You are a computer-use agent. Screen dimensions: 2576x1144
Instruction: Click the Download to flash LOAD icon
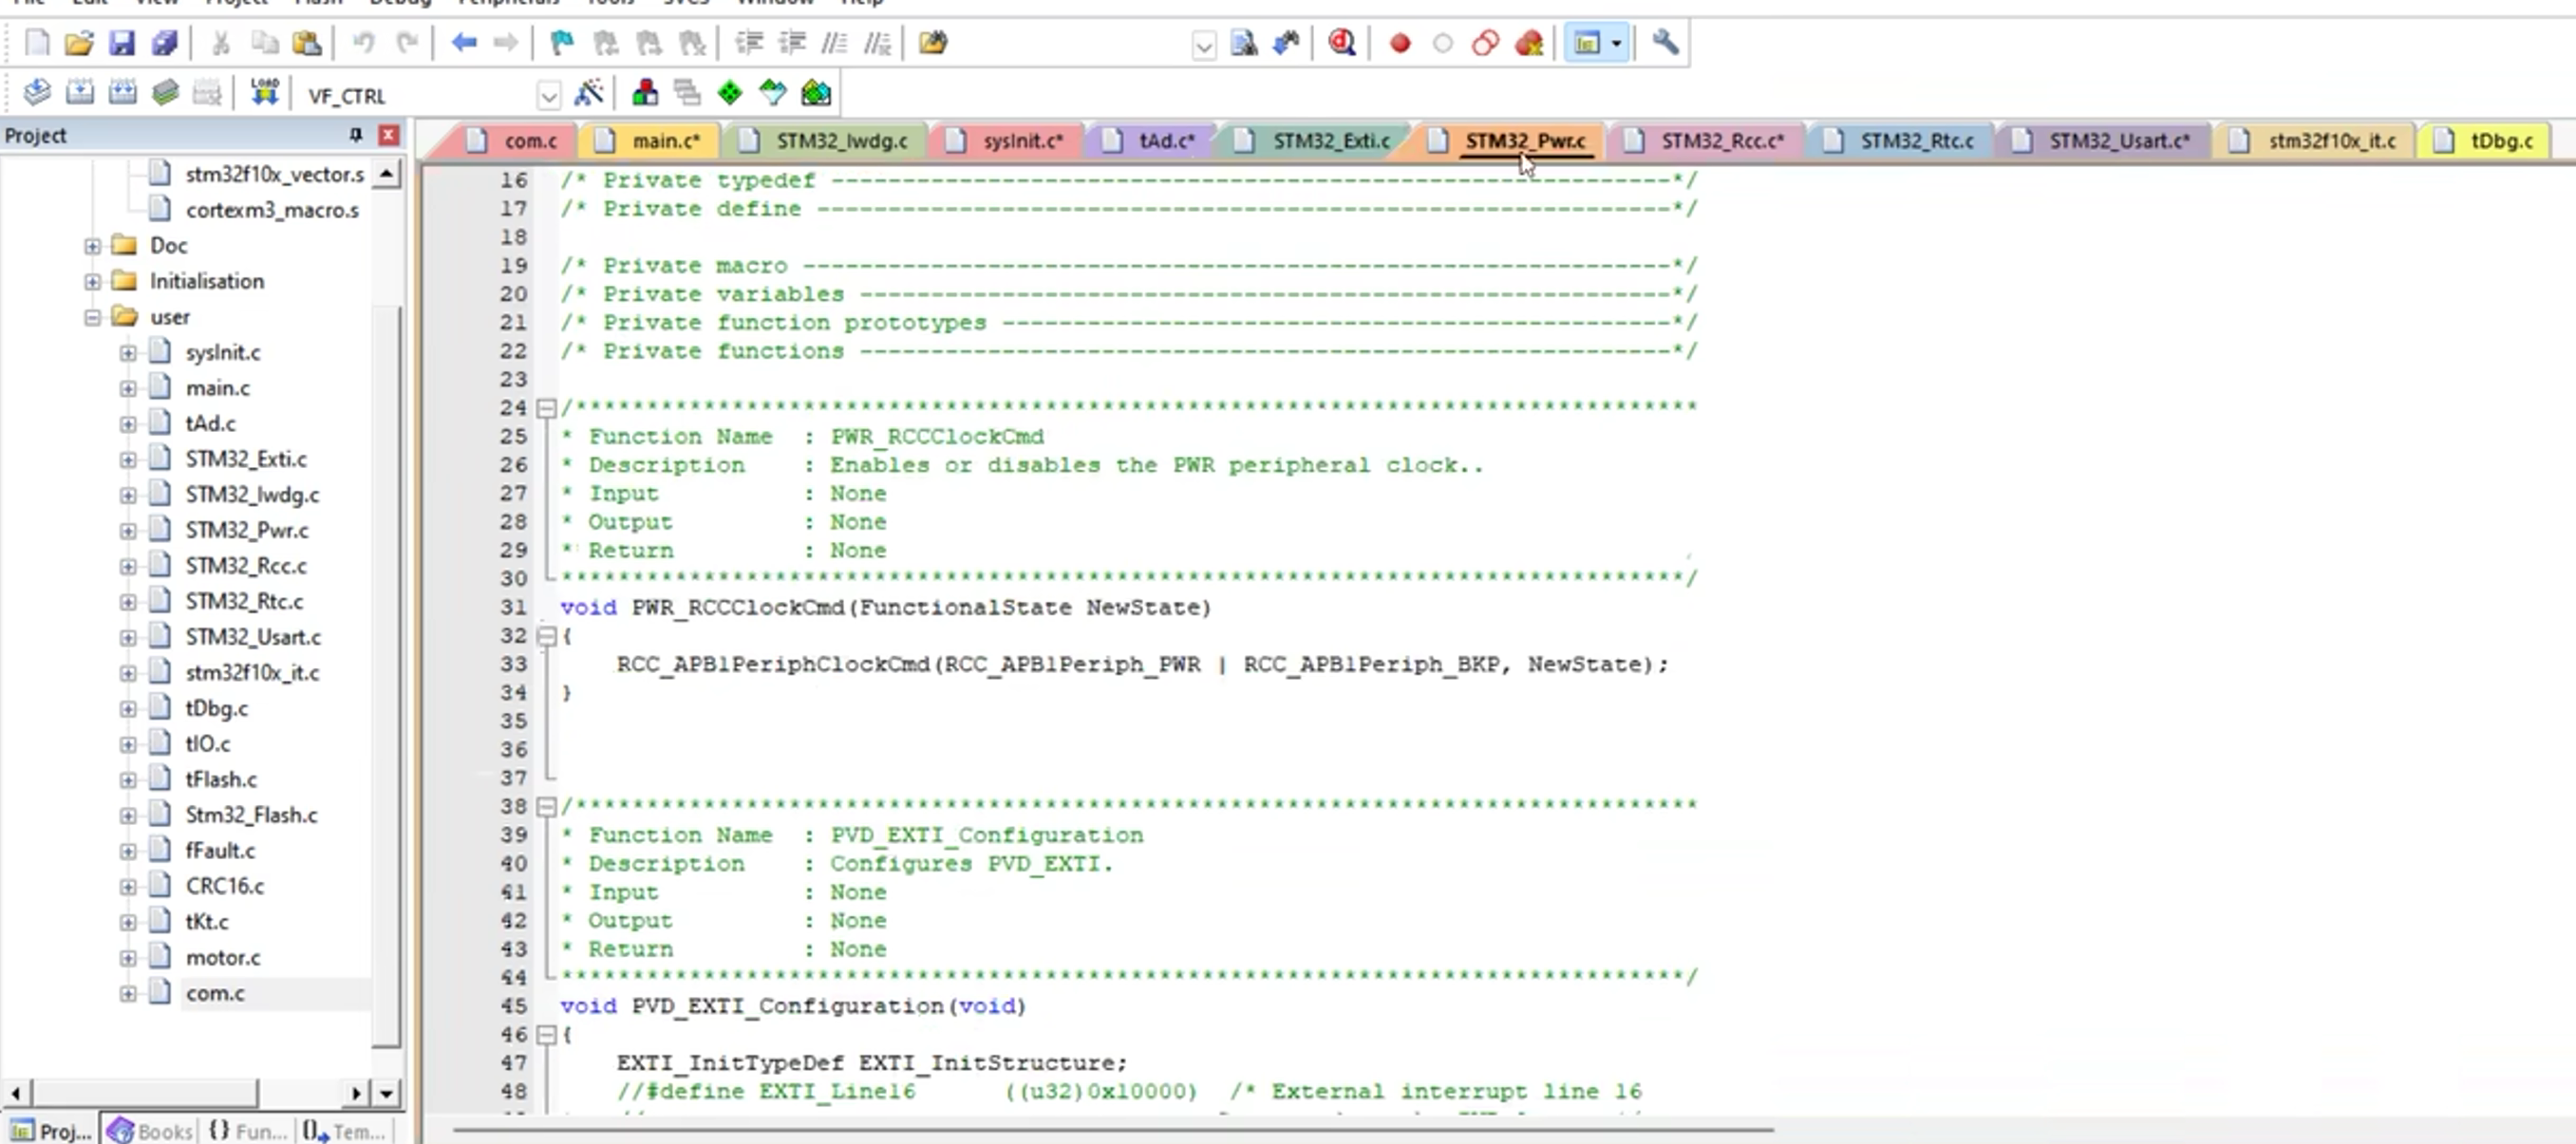point(264,93)
